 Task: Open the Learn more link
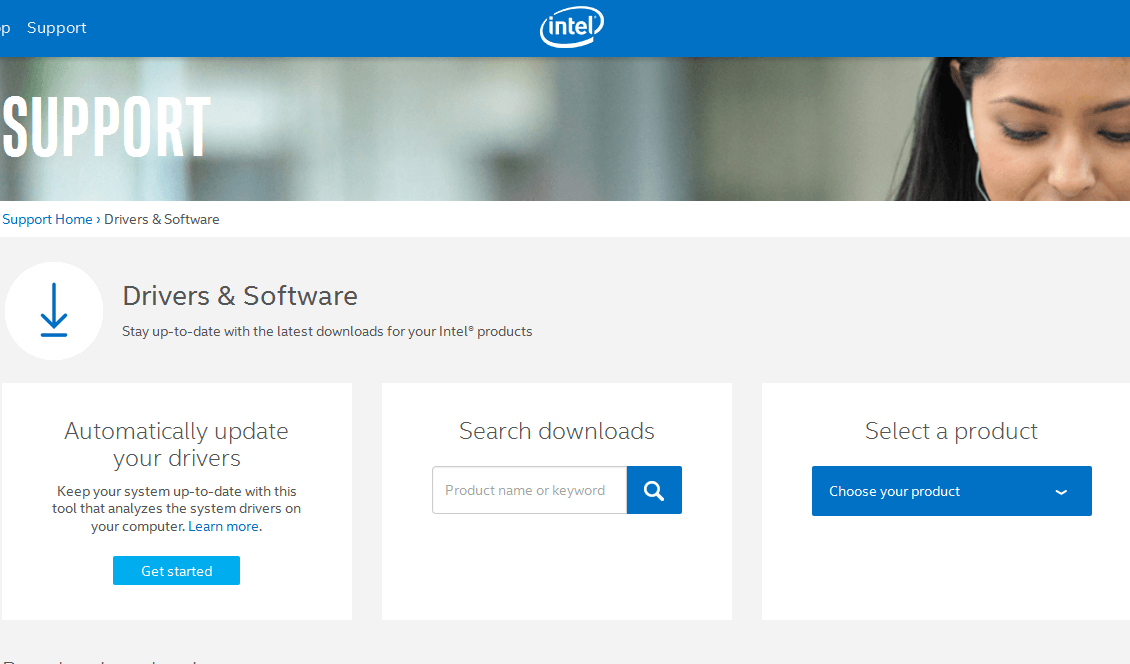(223, 526)
